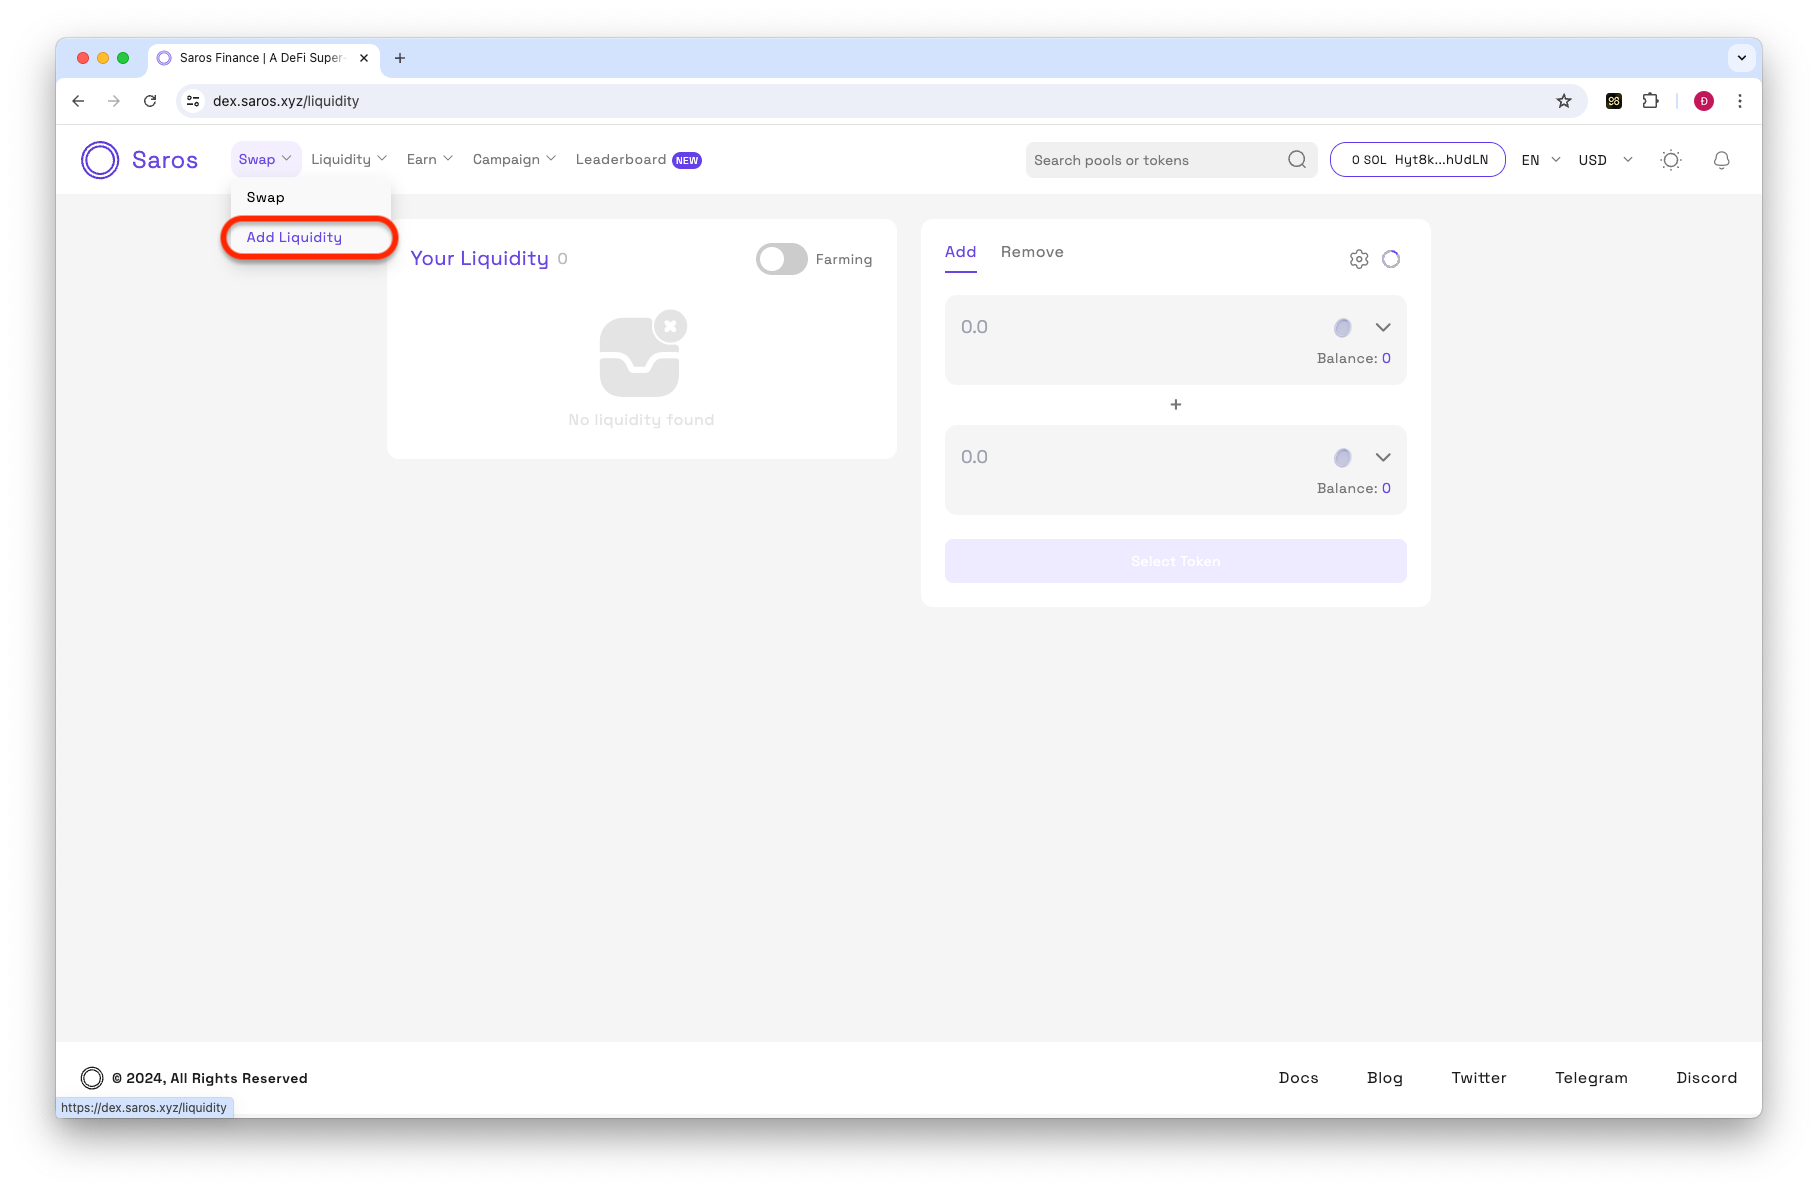The width and height of the screenshot is (1818, 1192).
Task: Bookmark page with star icon
Action: 1564,101
